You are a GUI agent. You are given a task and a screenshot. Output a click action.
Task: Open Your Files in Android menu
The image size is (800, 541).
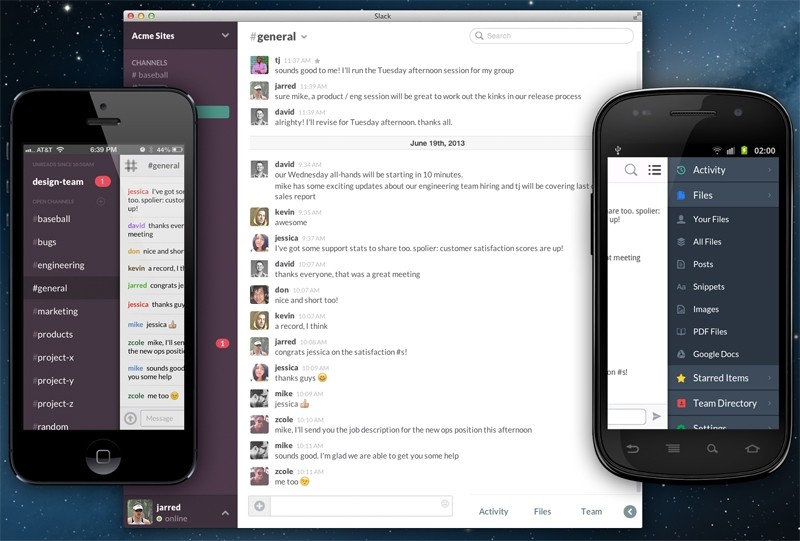point(724,219)
